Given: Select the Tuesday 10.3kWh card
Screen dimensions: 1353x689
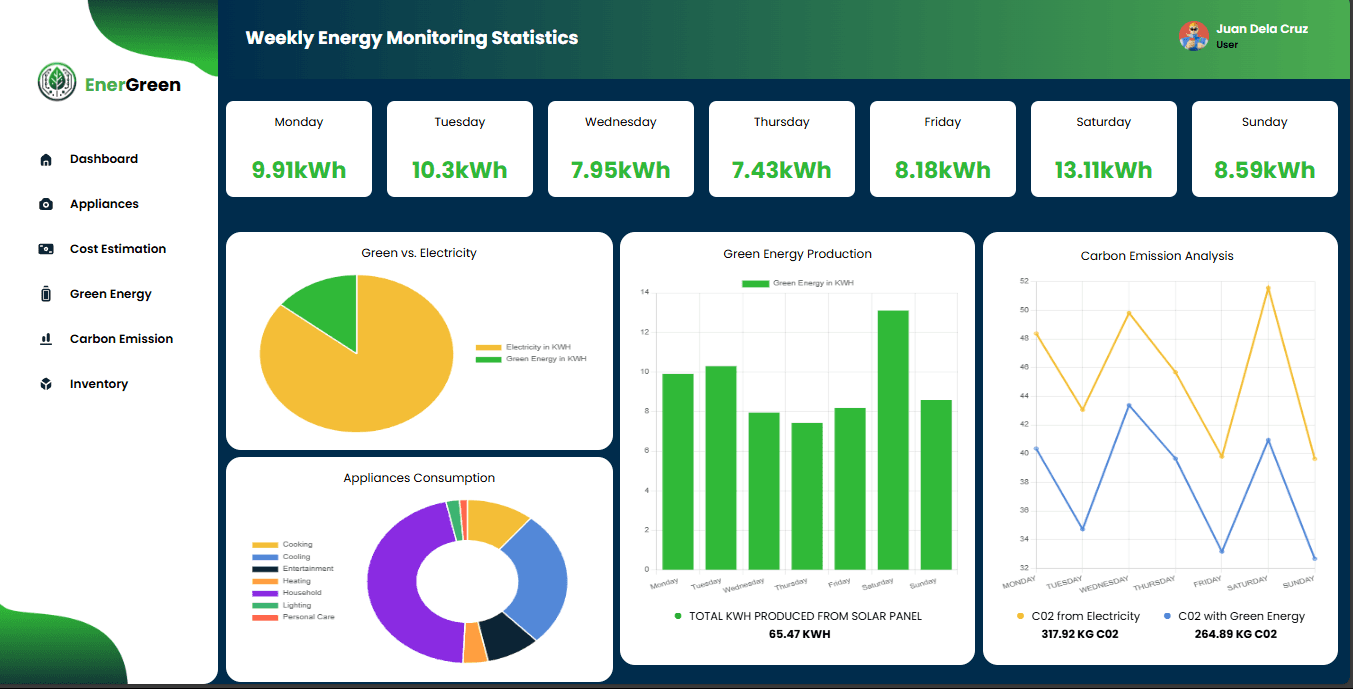Looking at the screenshot, I should [460, 149].
